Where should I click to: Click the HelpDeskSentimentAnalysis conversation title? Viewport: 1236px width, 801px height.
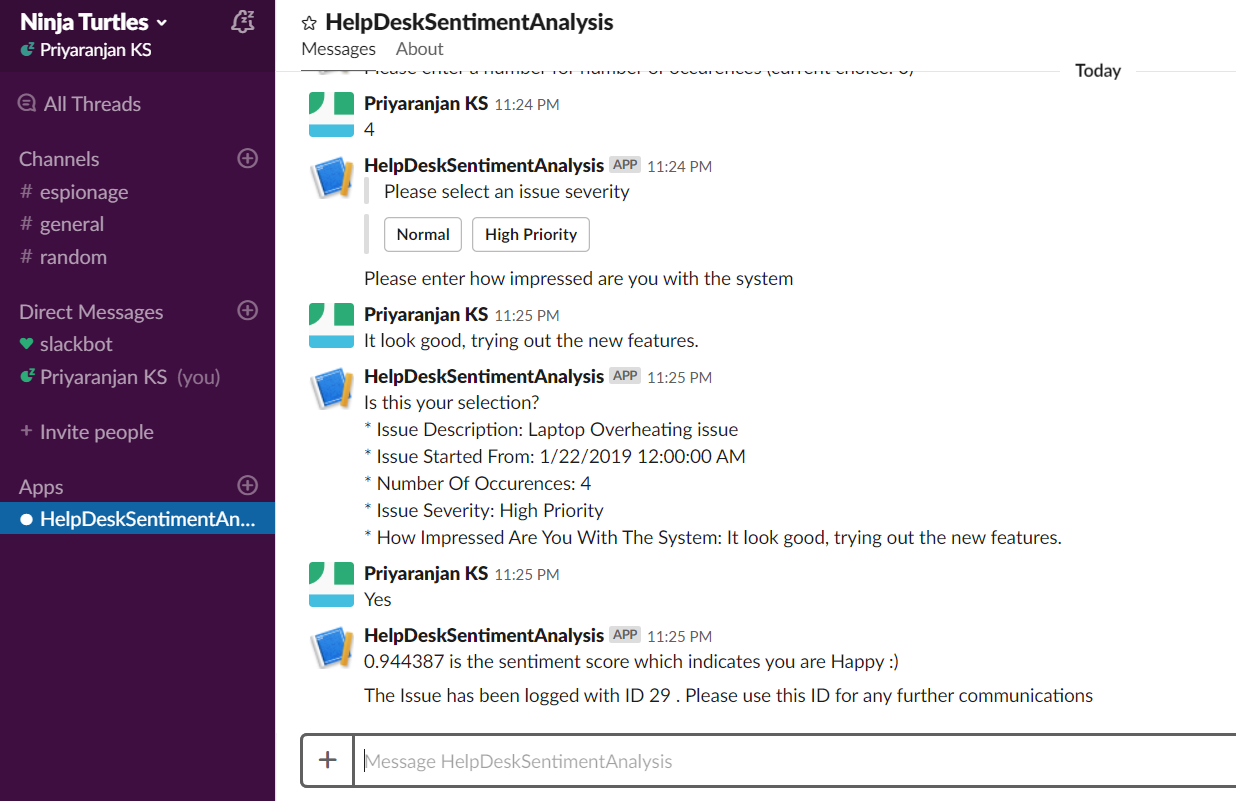[x=469, y=22]
